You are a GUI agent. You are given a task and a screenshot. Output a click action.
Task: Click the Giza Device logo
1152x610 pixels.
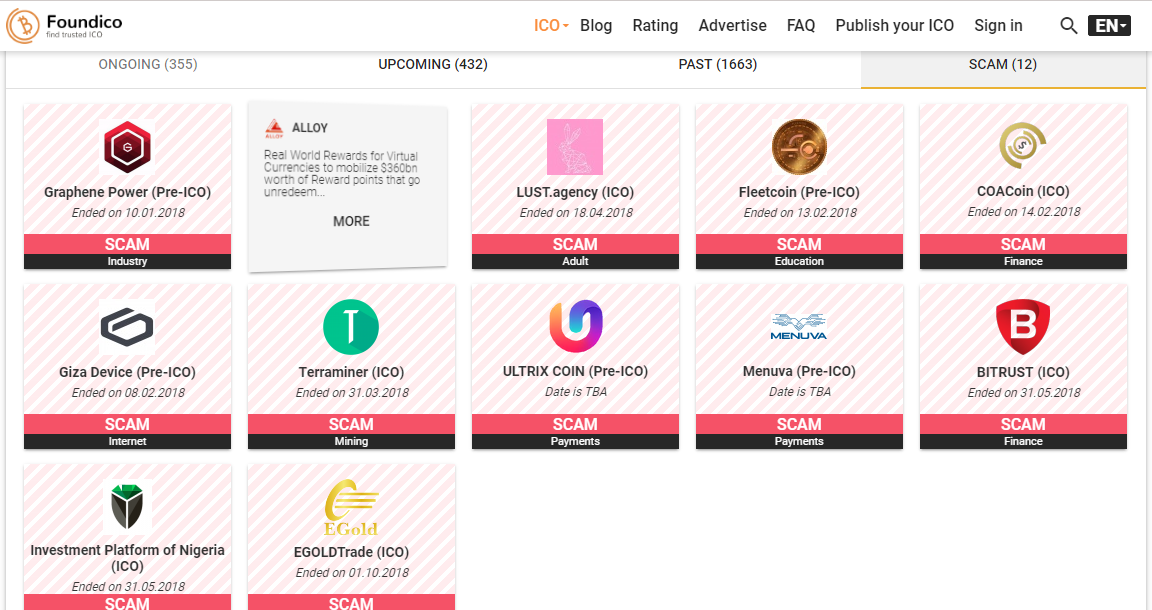(127, 327)
